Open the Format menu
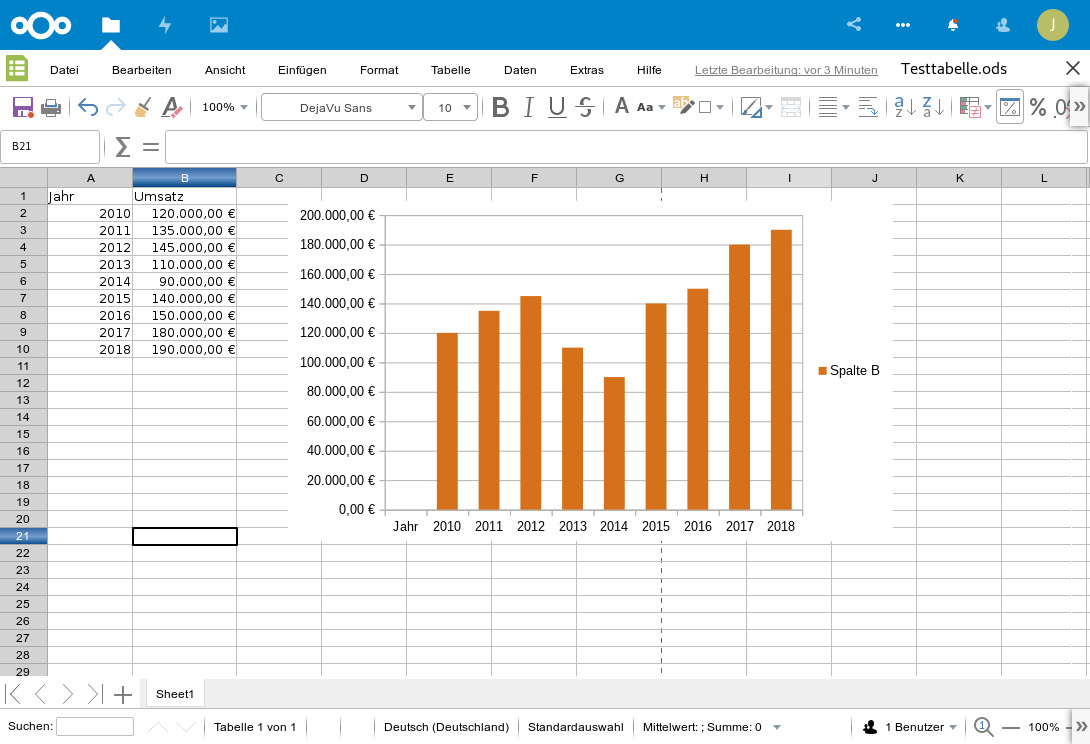 [x=379, y=70]
